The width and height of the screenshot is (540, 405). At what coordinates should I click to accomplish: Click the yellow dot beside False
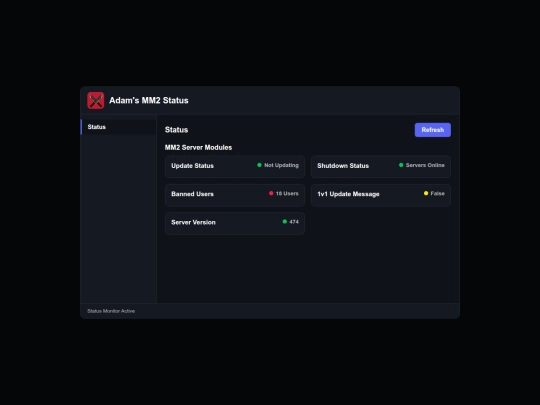(x=426, y=193)
